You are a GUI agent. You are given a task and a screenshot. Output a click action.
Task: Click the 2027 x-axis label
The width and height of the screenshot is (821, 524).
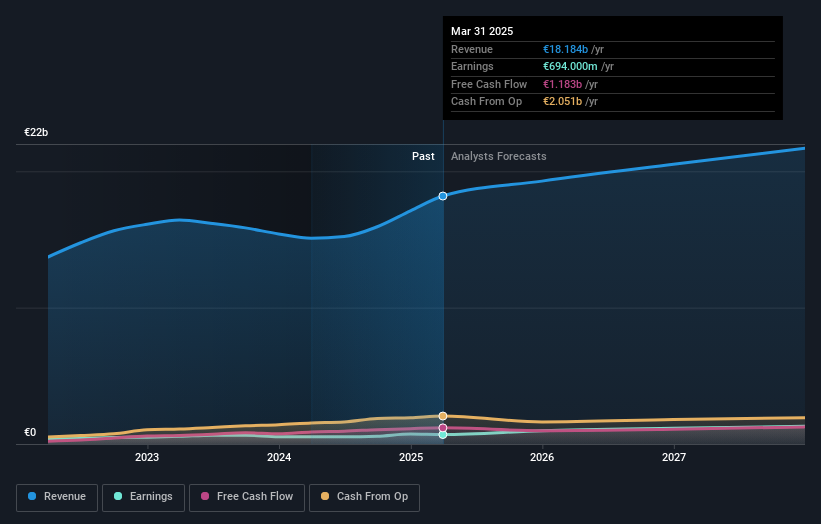coord(674,457)
